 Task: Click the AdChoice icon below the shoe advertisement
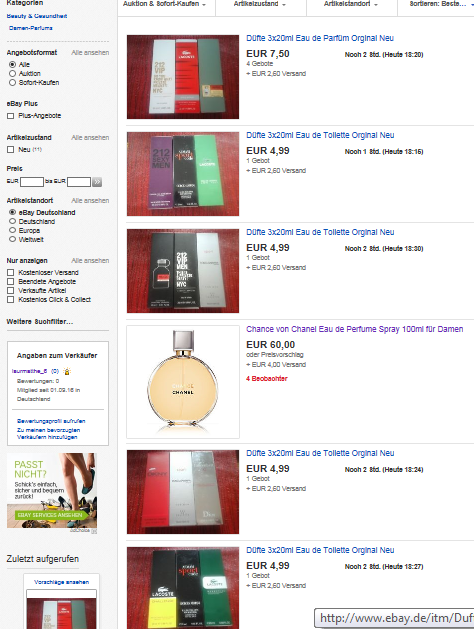pos(94,531)
